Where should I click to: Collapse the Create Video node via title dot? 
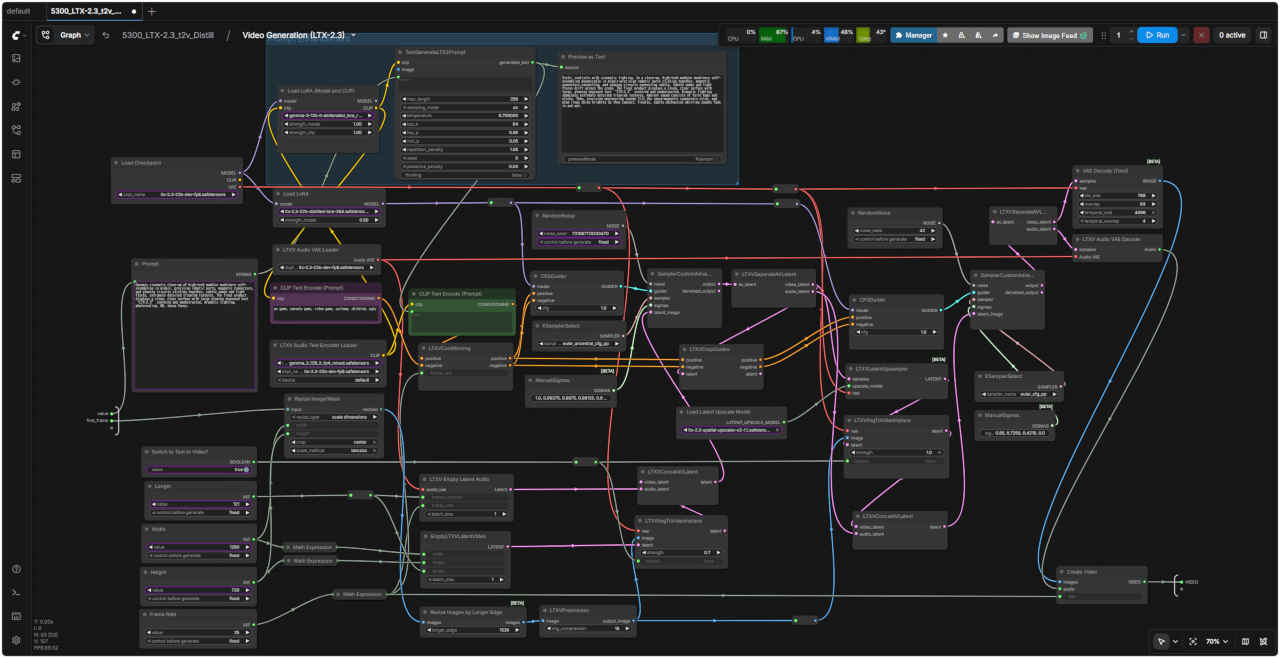click(x=1062, y=572)
